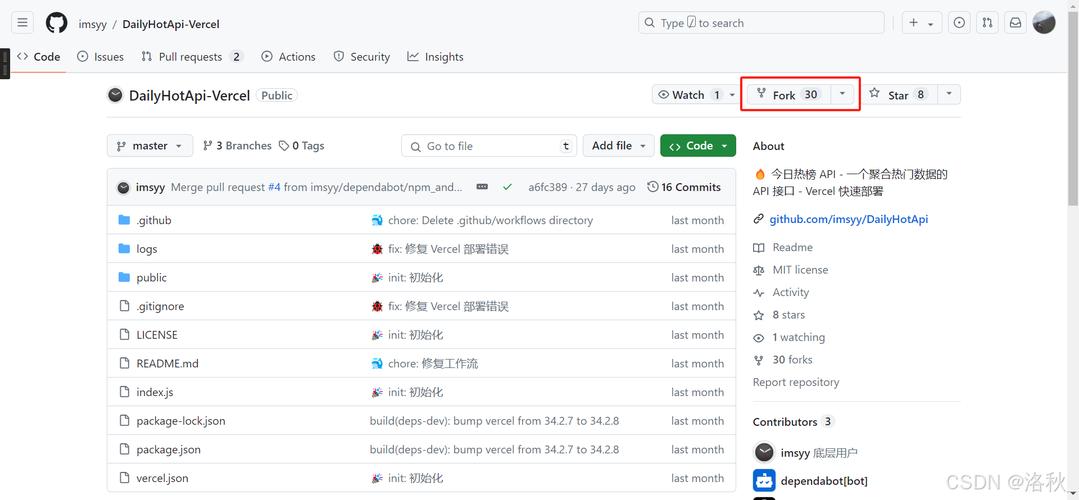
Task: Open the Insights tab
Action: 435,57
